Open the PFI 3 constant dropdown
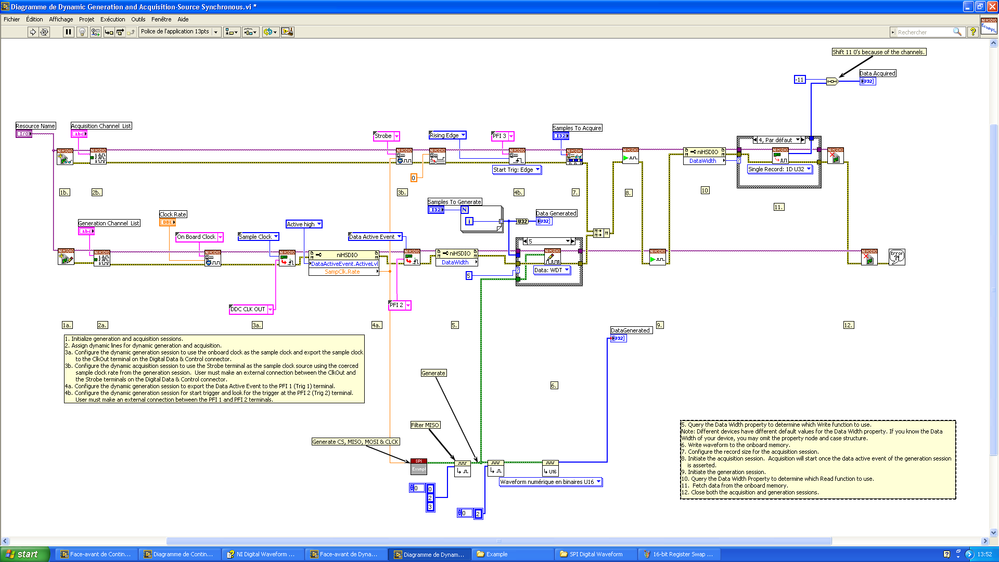 coord(511,136)
